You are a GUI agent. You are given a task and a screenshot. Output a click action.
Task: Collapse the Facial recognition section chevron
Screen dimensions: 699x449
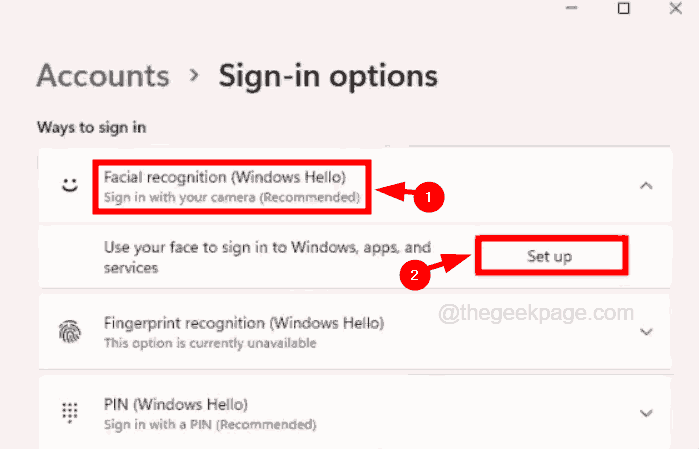(x=647, y=185)
